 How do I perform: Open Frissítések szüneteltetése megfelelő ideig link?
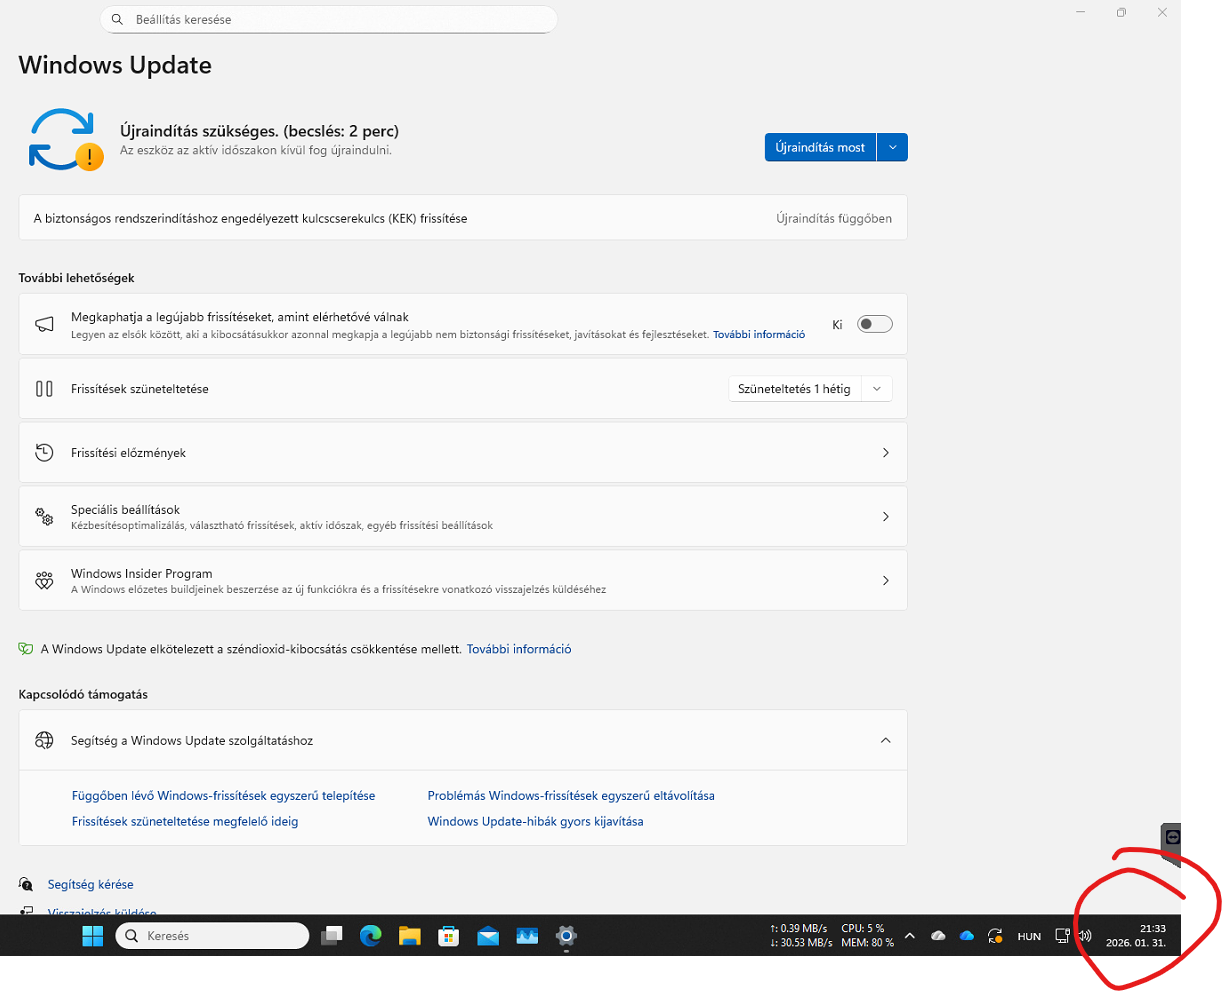click(185, 821)
